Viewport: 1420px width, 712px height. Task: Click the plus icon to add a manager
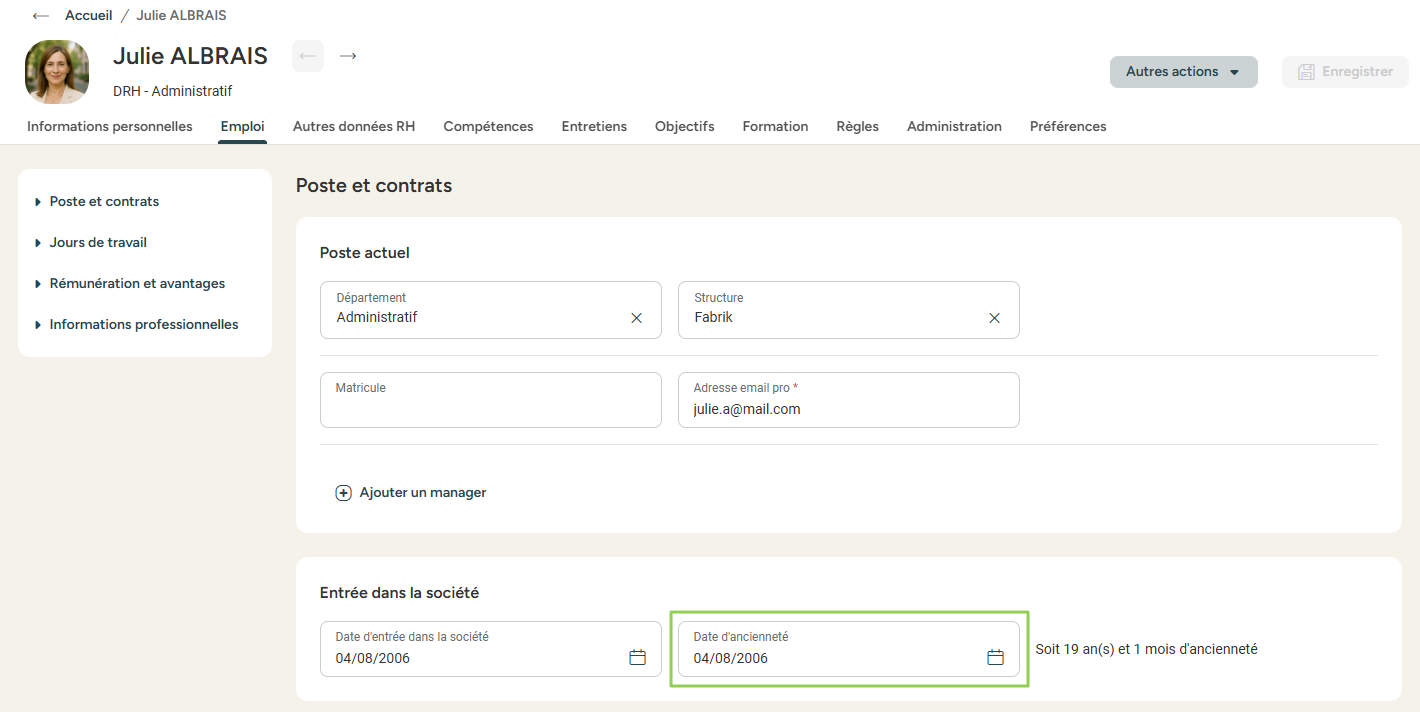(x=343, y=493)
